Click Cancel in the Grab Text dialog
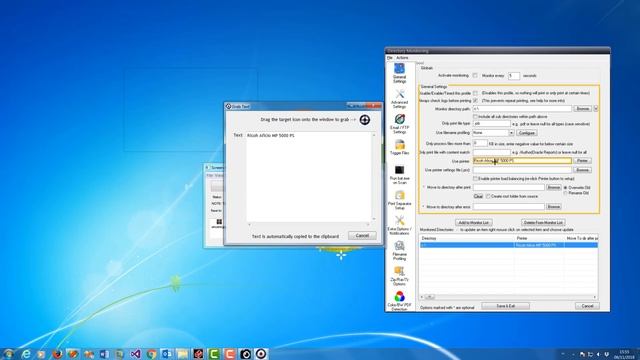This screenshot has width=640, height=360. 362,236
